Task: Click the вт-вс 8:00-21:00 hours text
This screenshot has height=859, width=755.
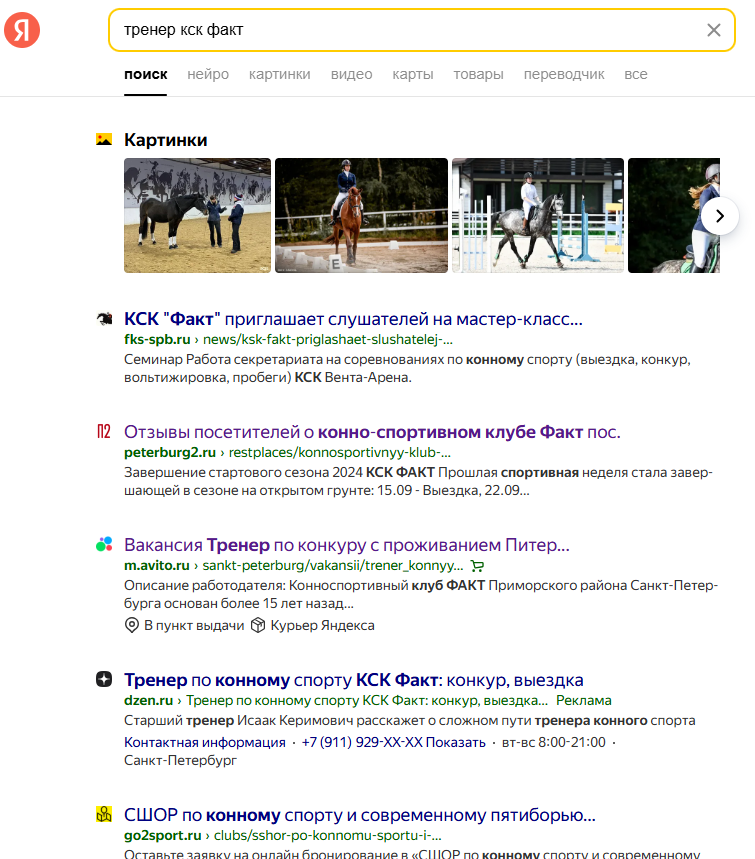Action: pyautogui.click(x=553, y=742)
